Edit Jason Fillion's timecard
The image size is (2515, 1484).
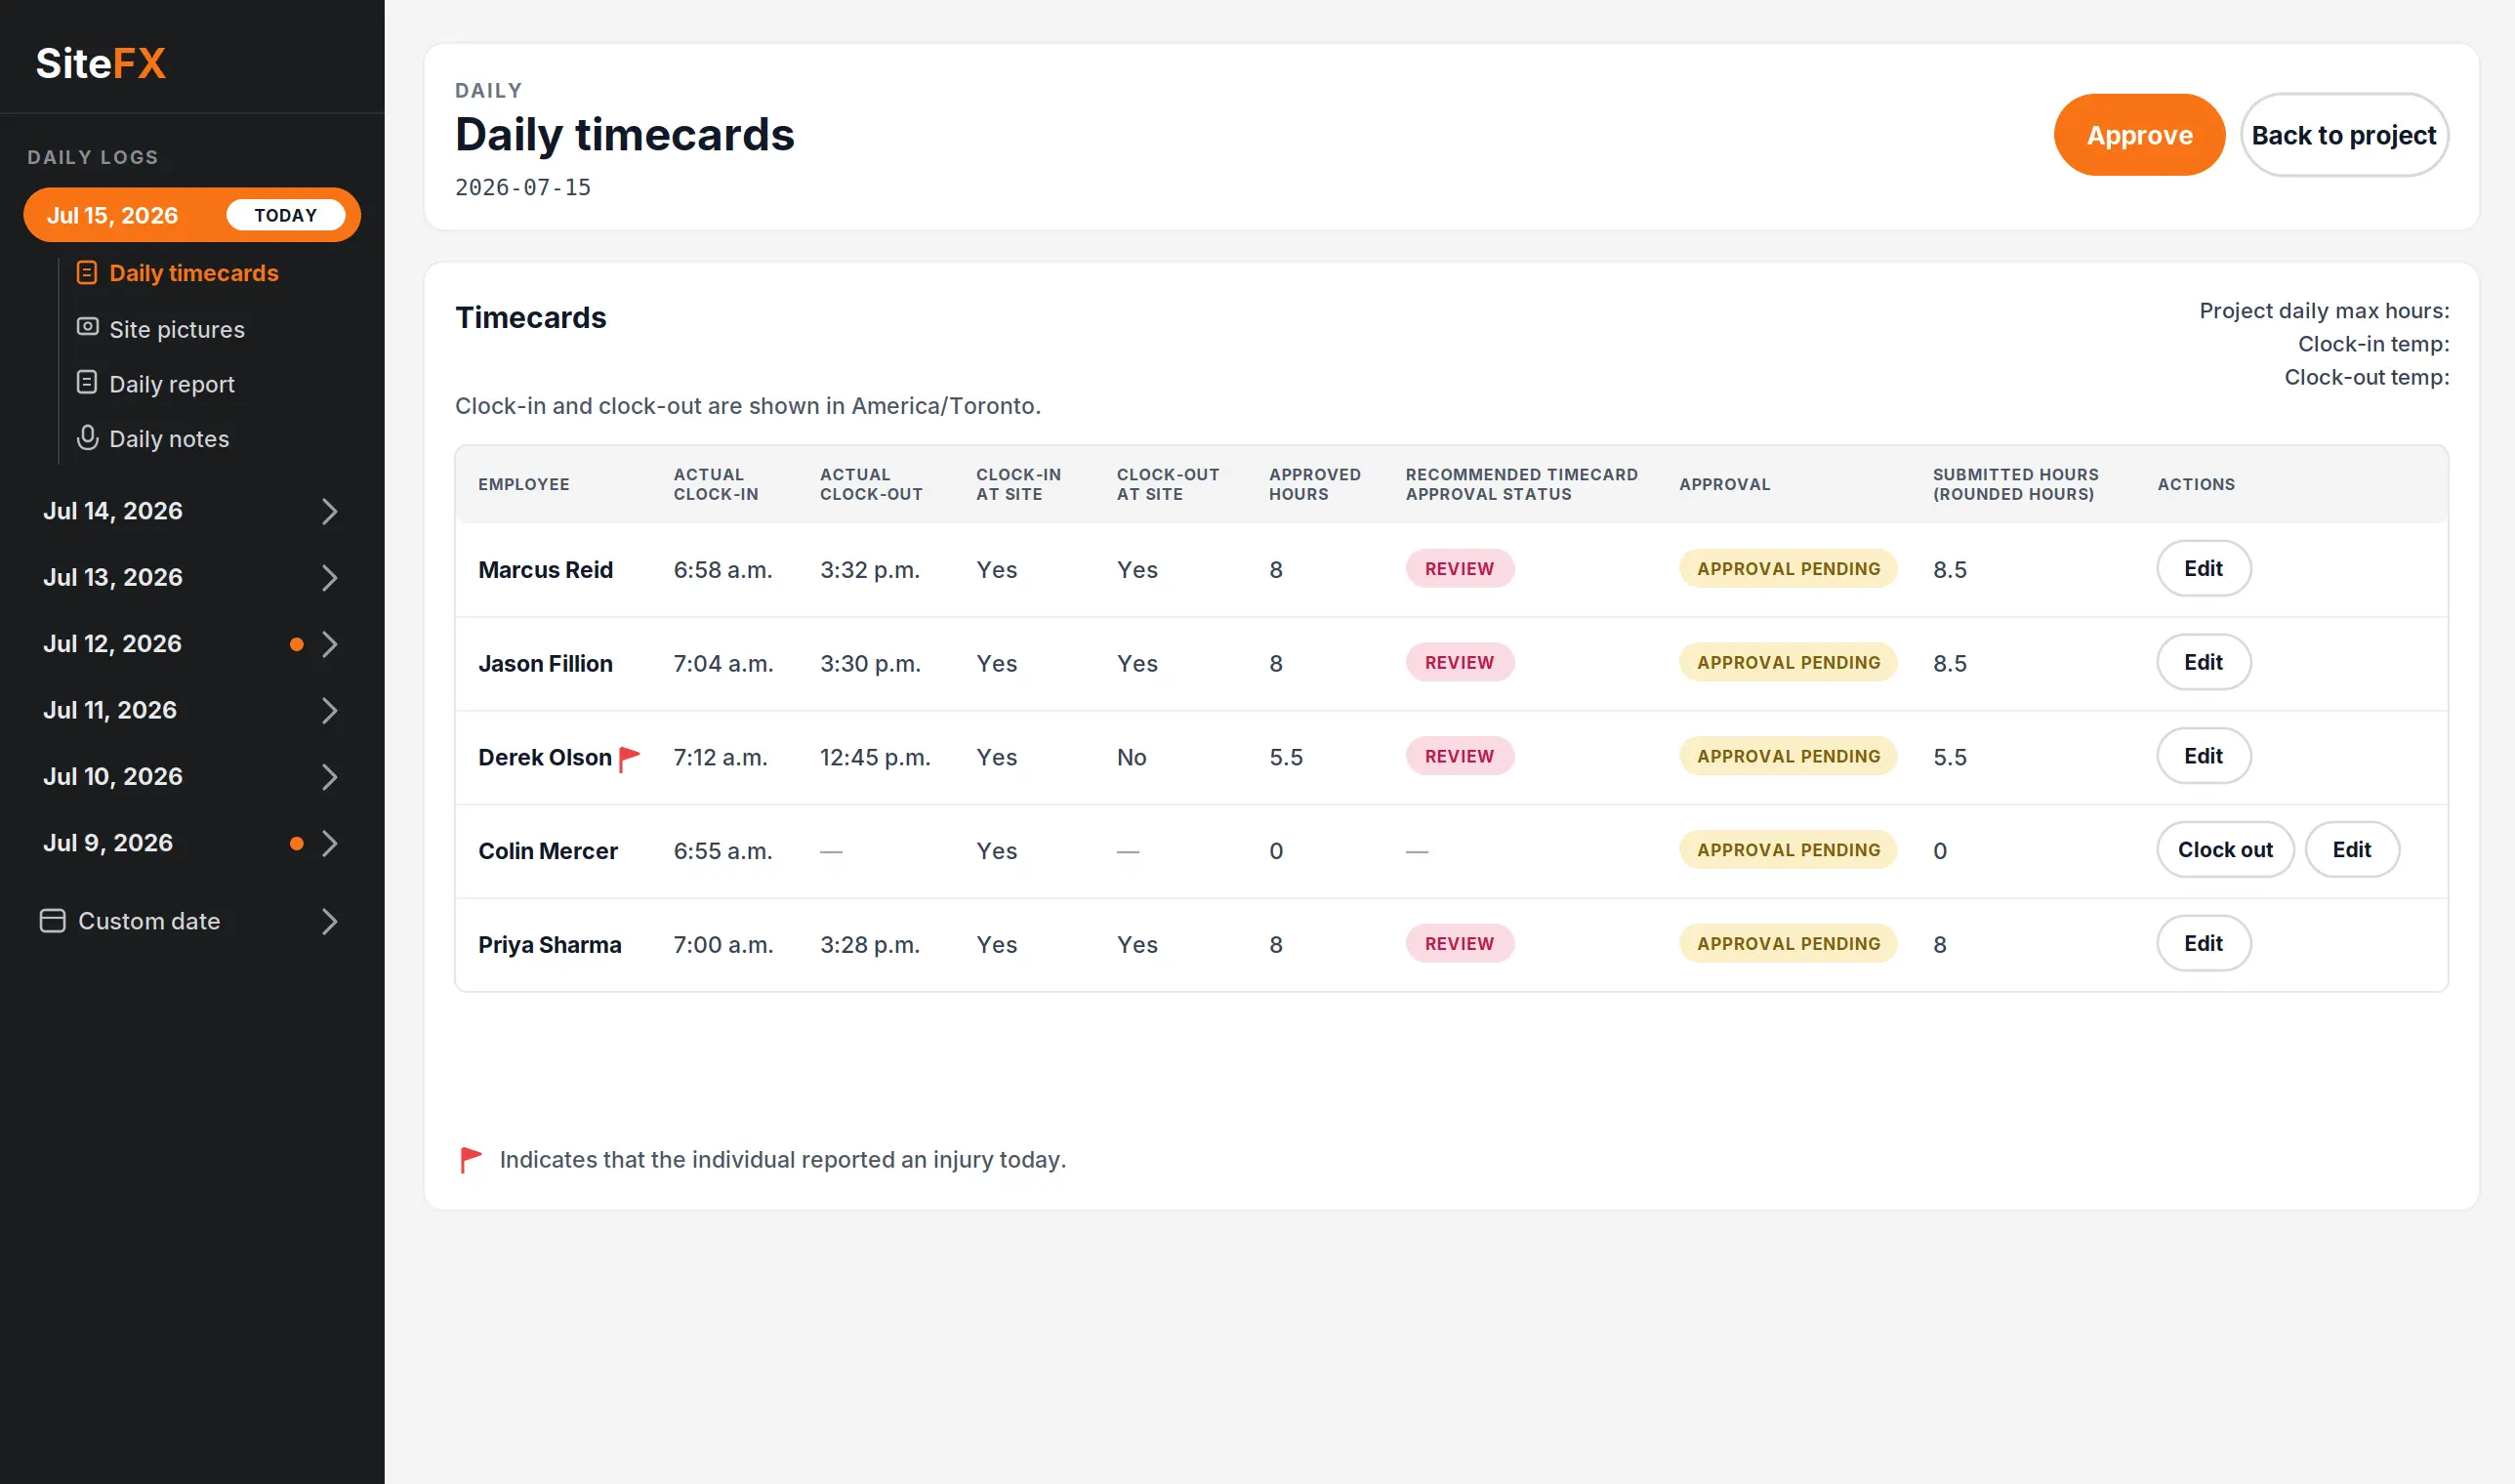point(2203,663)
